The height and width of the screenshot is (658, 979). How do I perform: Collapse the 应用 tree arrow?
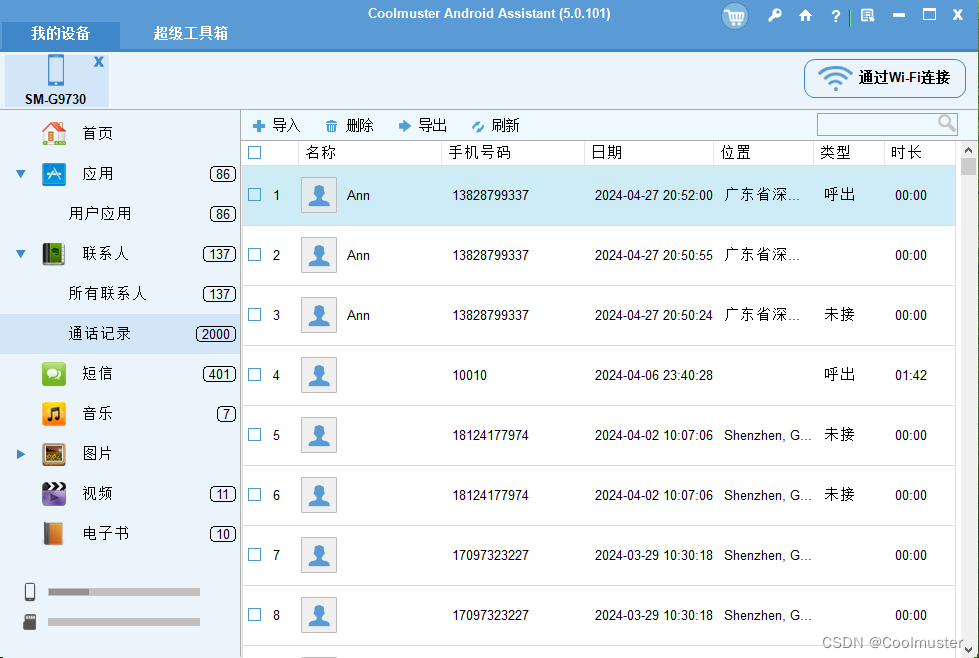pos(21,174)
